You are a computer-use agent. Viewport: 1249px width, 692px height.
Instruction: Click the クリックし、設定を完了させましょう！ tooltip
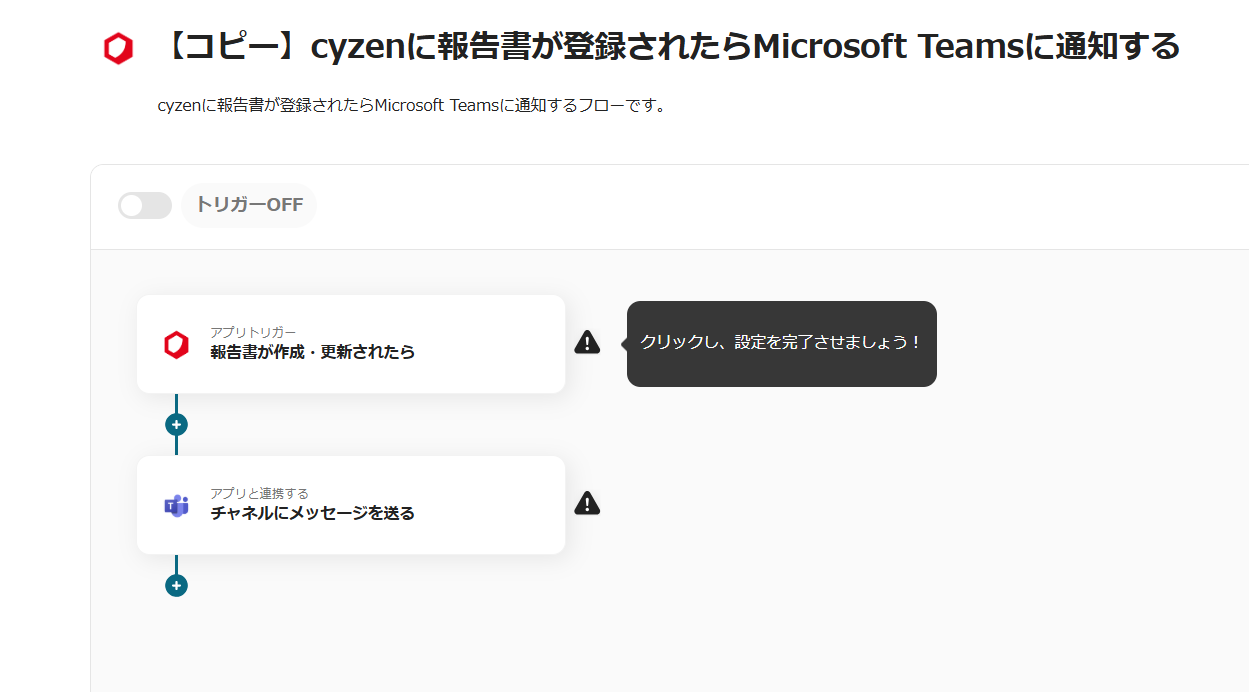click(x=781, y=343)
